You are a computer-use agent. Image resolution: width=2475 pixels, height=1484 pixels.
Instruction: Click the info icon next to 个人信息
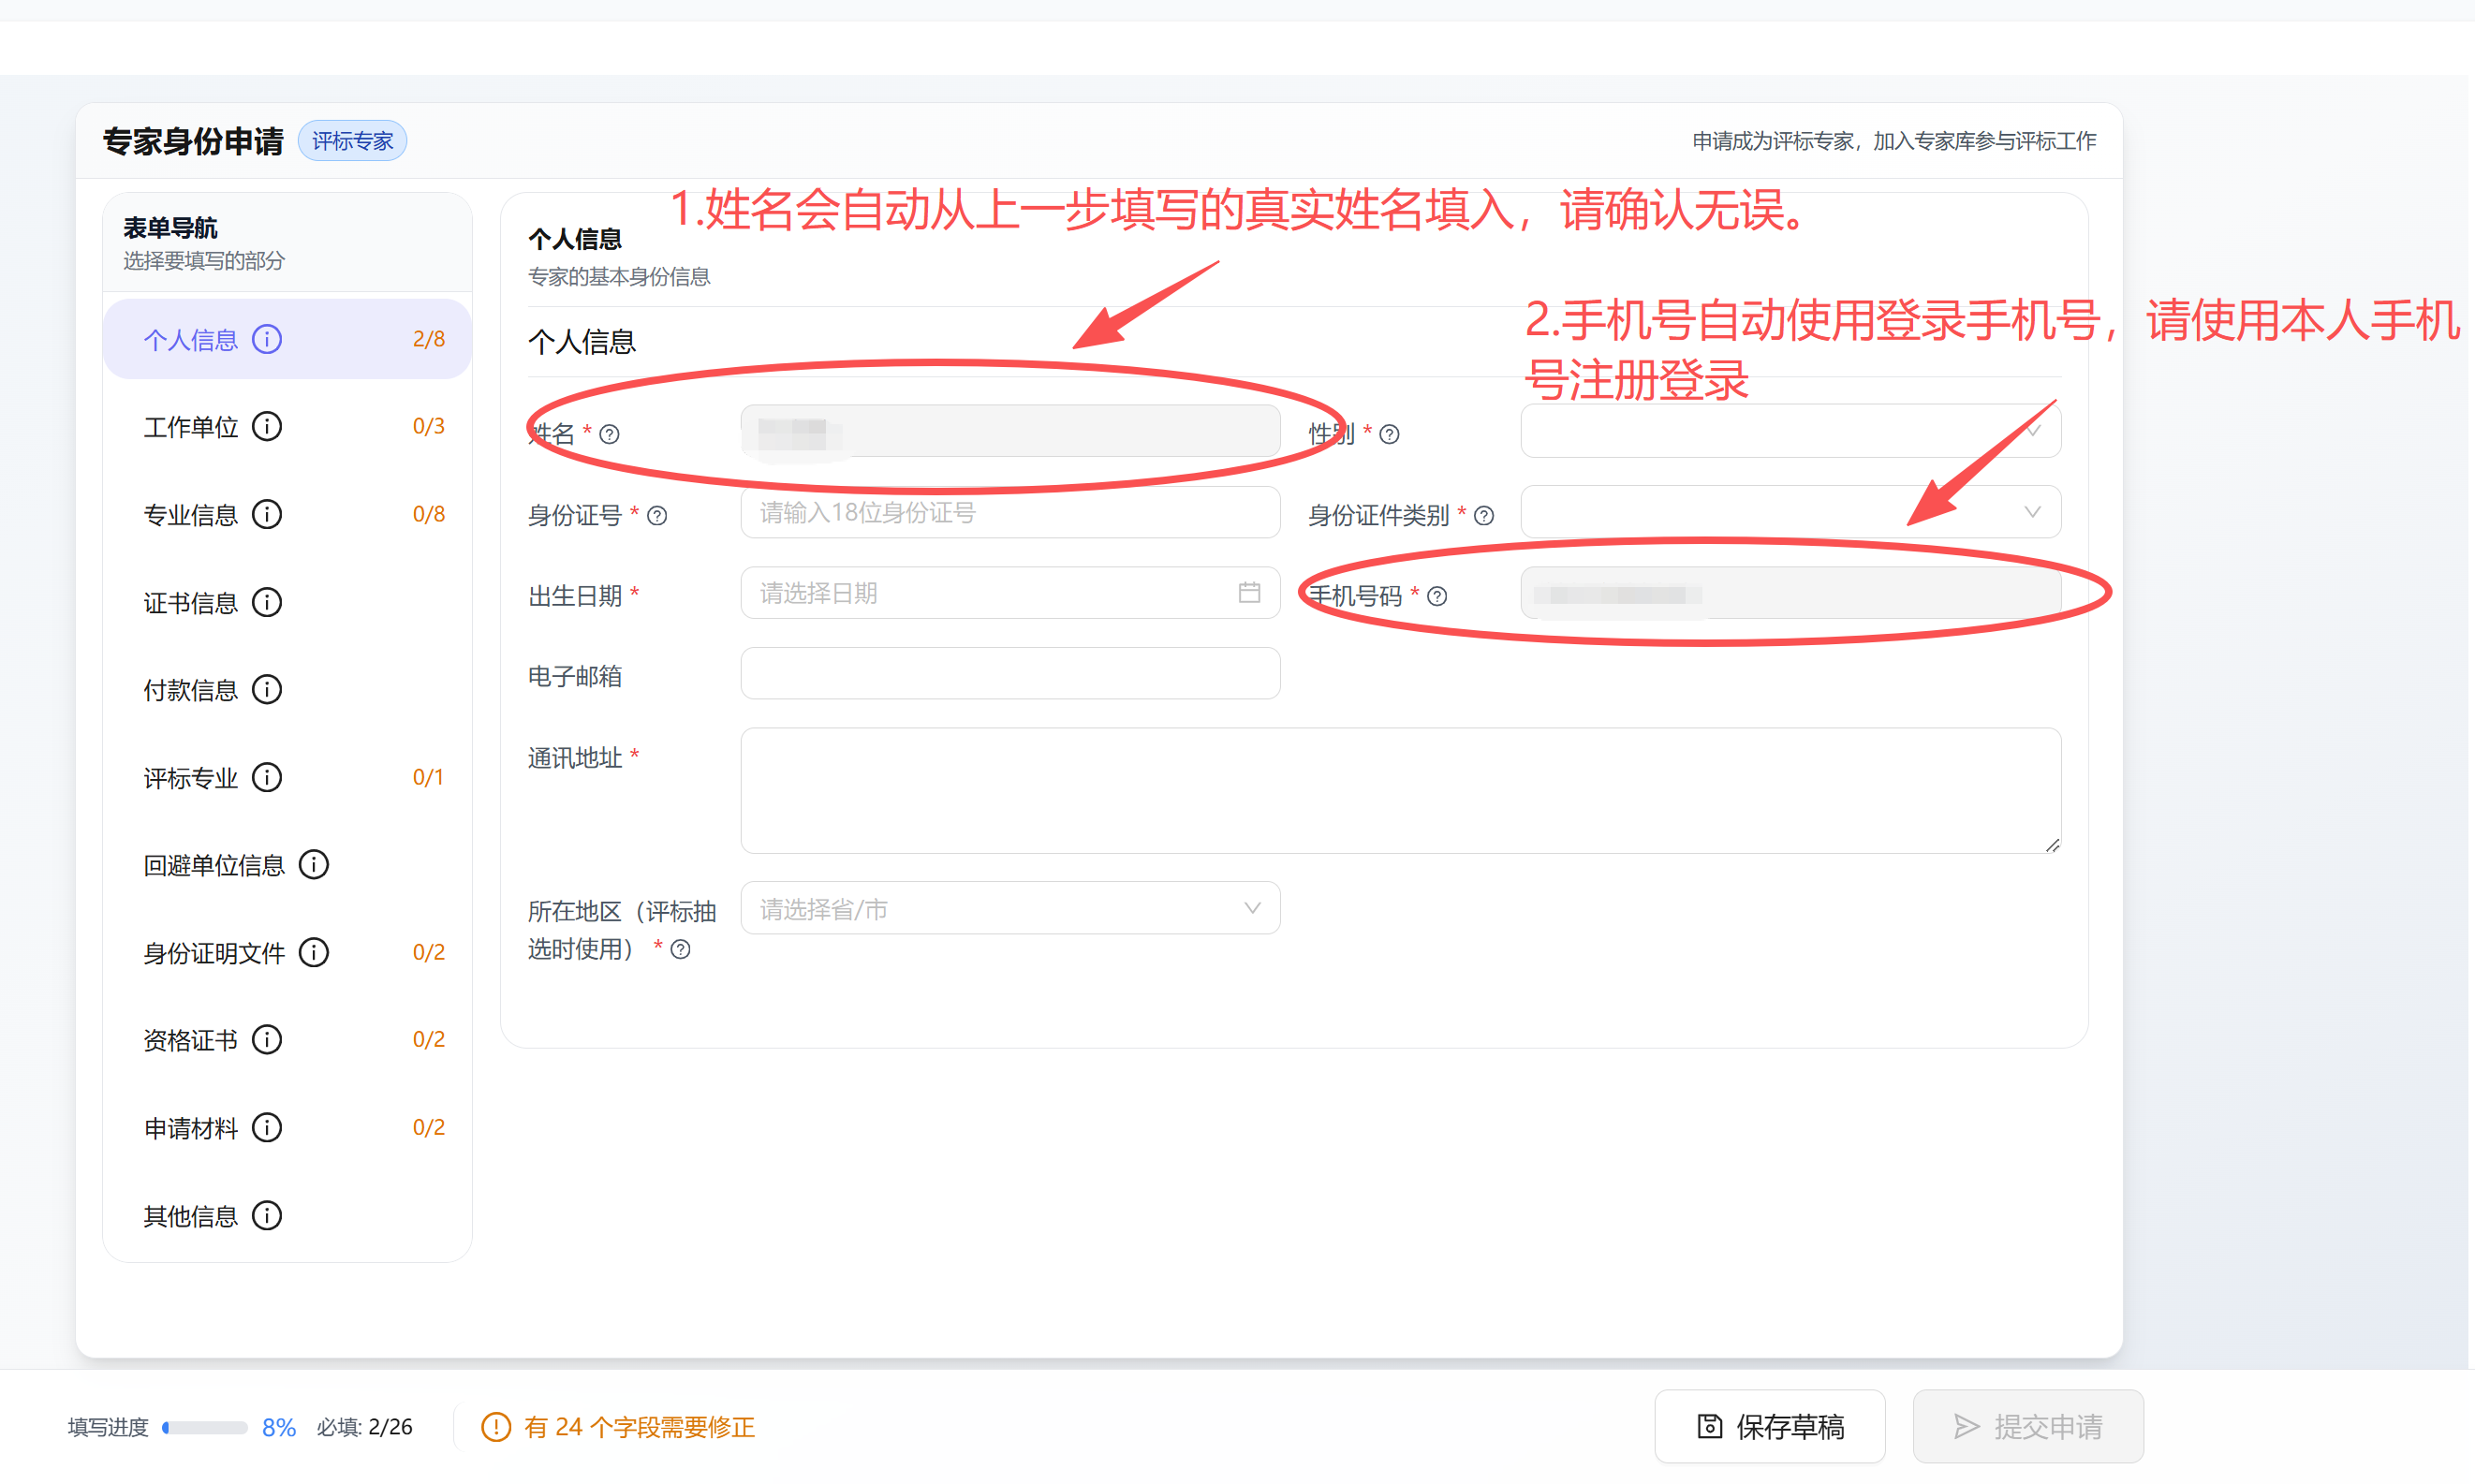(x=266, y=338)
